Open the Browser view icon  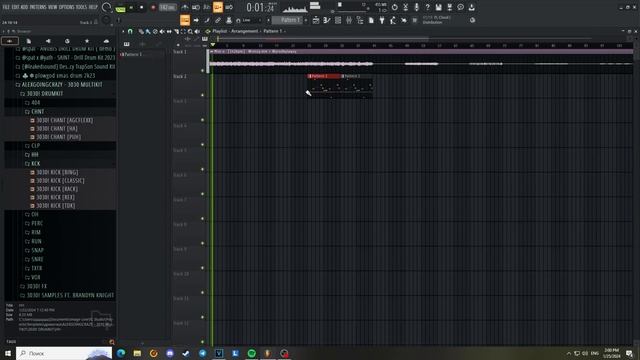pos(360,20)
